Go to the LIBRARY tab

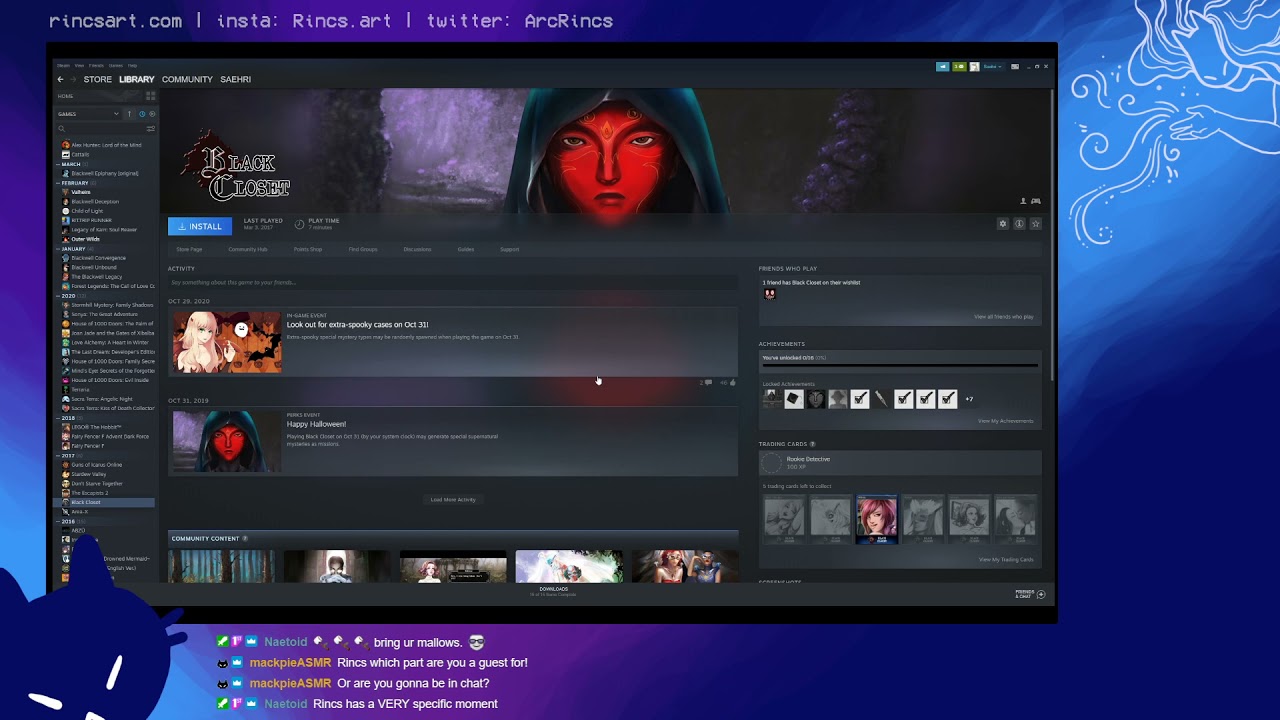click(137, 79)
